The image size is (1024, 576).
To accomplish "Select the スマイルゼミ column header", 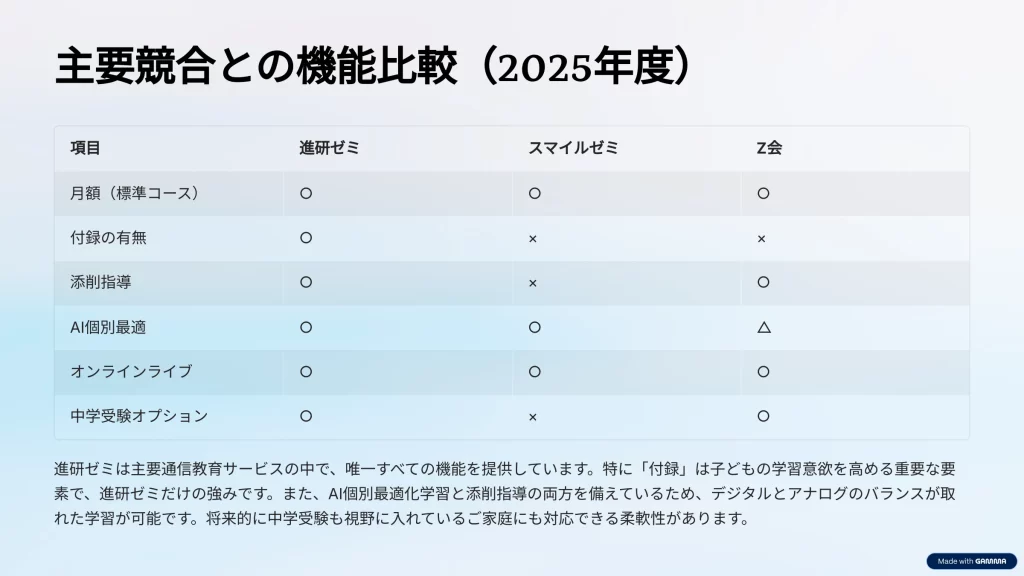I will 573,148.
